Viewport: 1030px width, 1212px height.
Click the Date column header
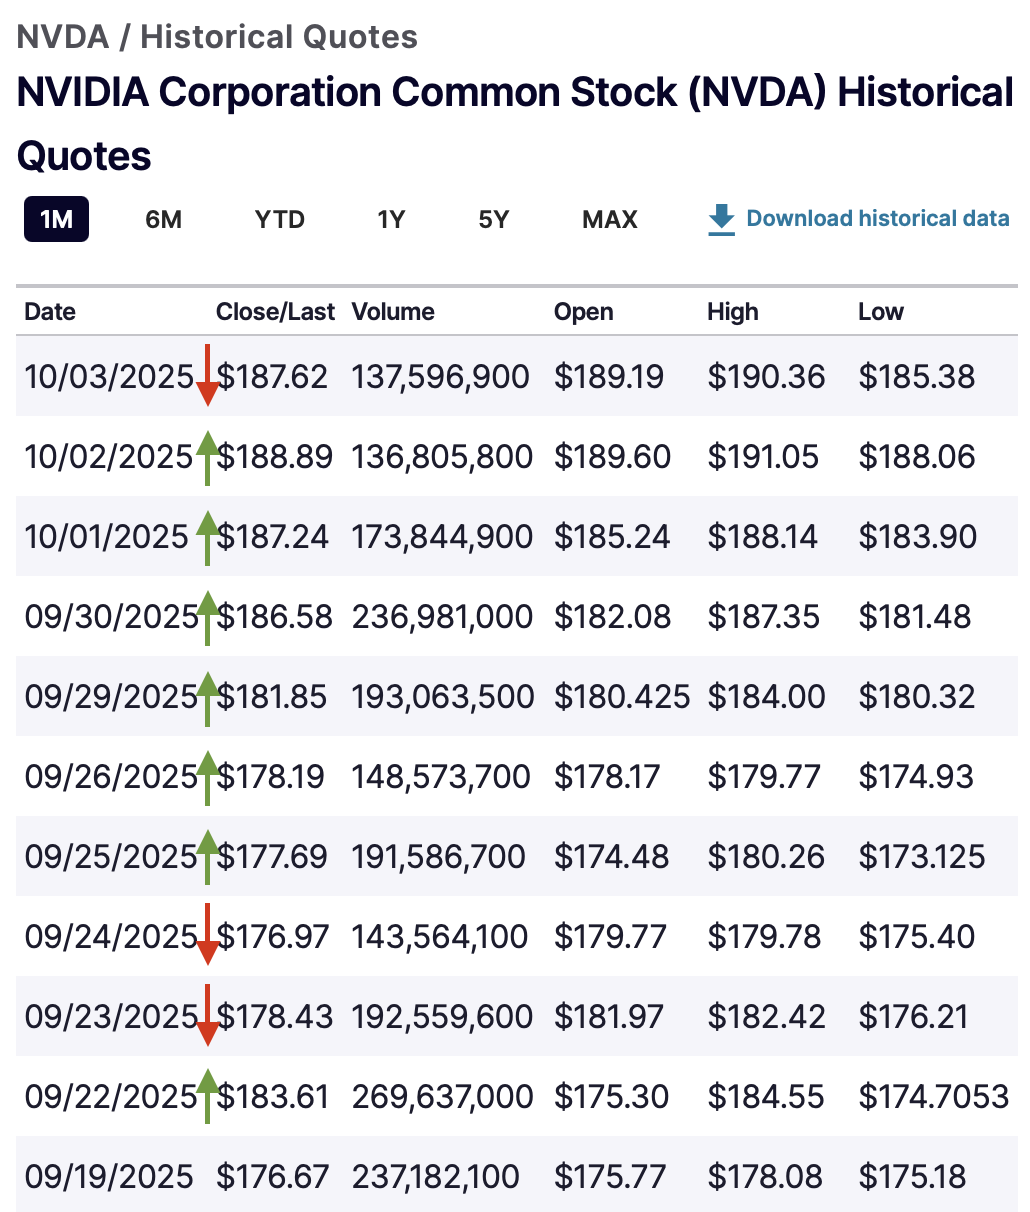tap(50, 312)
